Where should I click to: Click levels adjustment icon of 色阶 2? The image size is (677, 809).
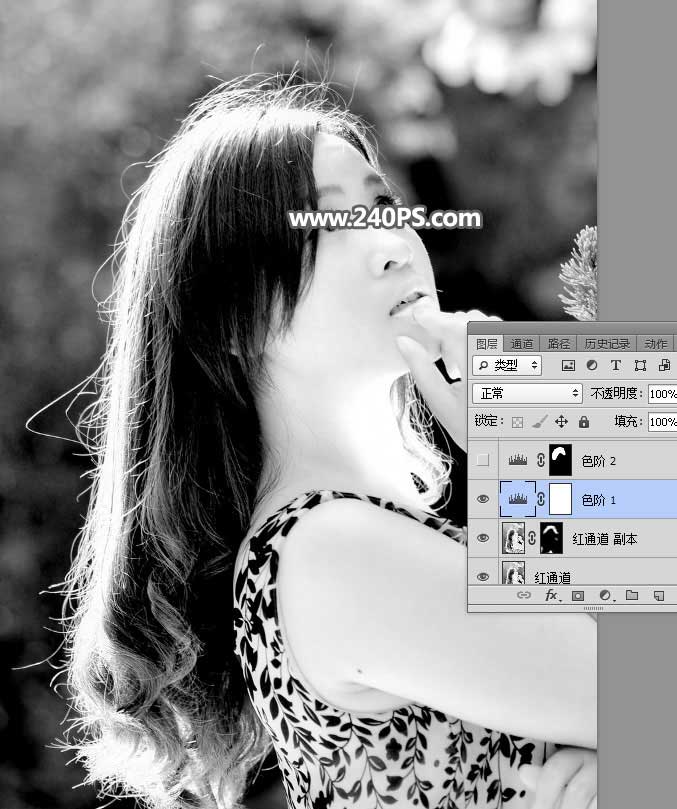(518, 459)
